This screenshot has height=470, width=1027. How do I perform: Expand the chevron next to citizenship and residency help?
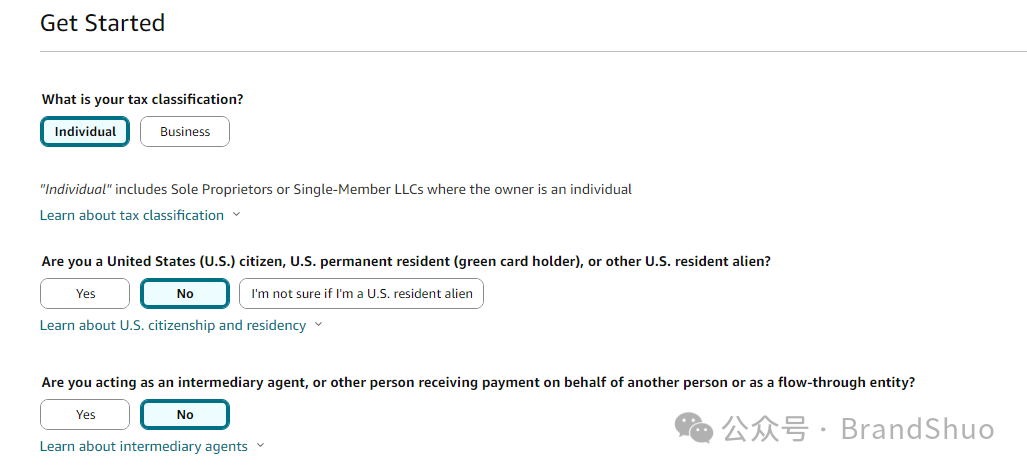[x=319, y=325]
